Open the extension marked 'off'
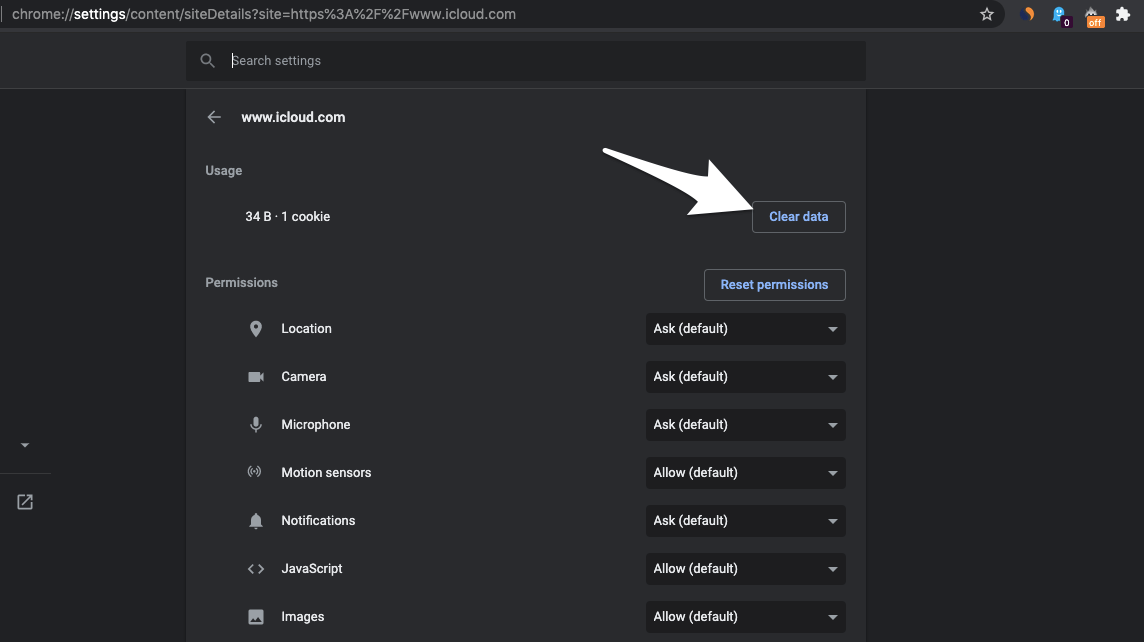1144x642 pixels. (1094, 16)
